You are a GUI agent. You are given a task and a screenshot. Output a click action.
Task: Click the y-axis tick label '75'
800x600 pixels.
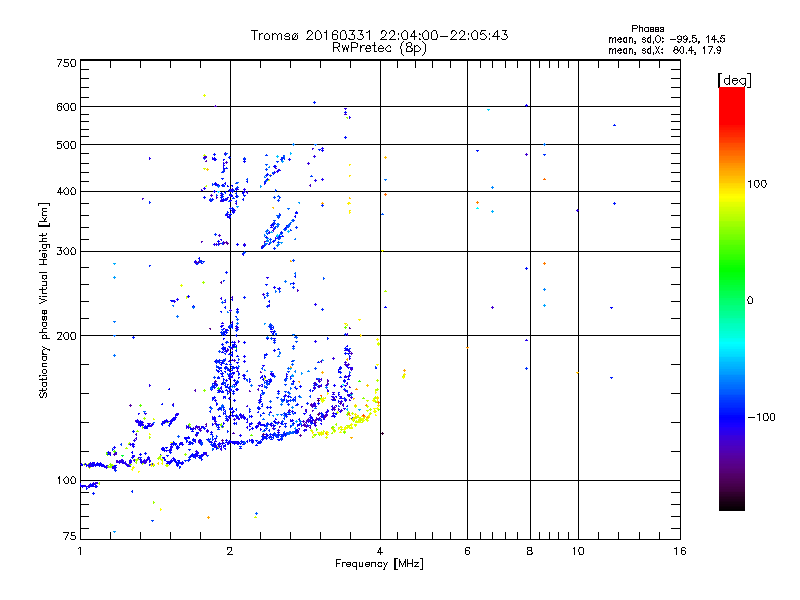click(x=70, y=536)
